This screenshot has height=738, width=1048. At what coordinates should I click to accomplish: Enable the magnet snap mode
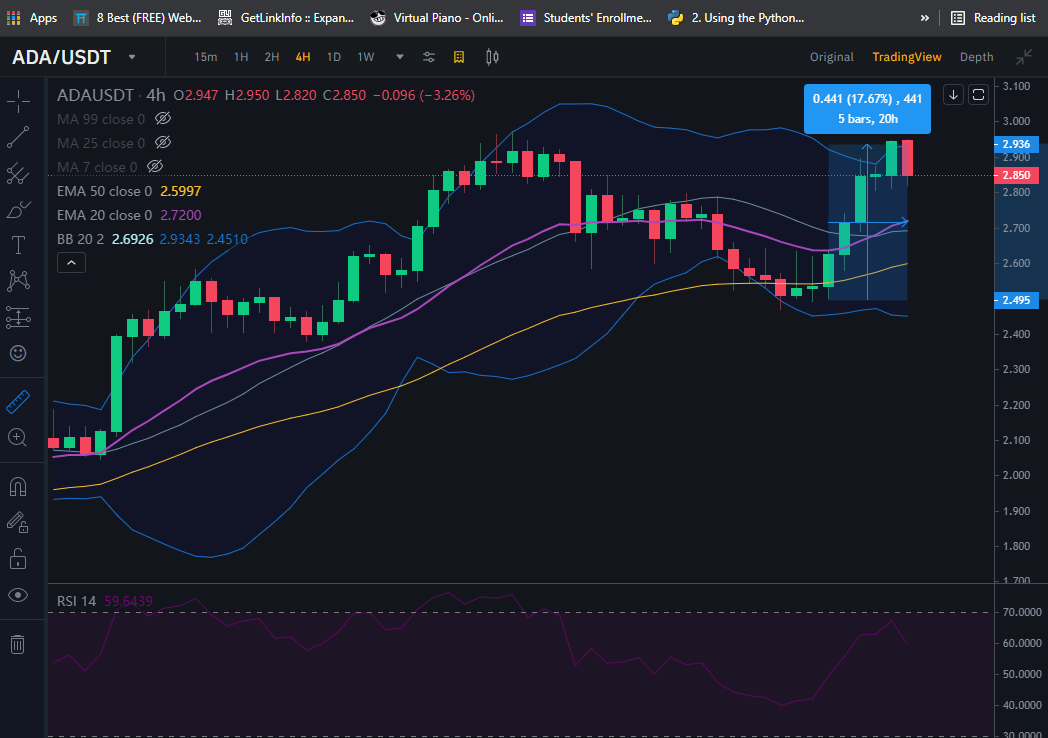click(x=18, y=487)
